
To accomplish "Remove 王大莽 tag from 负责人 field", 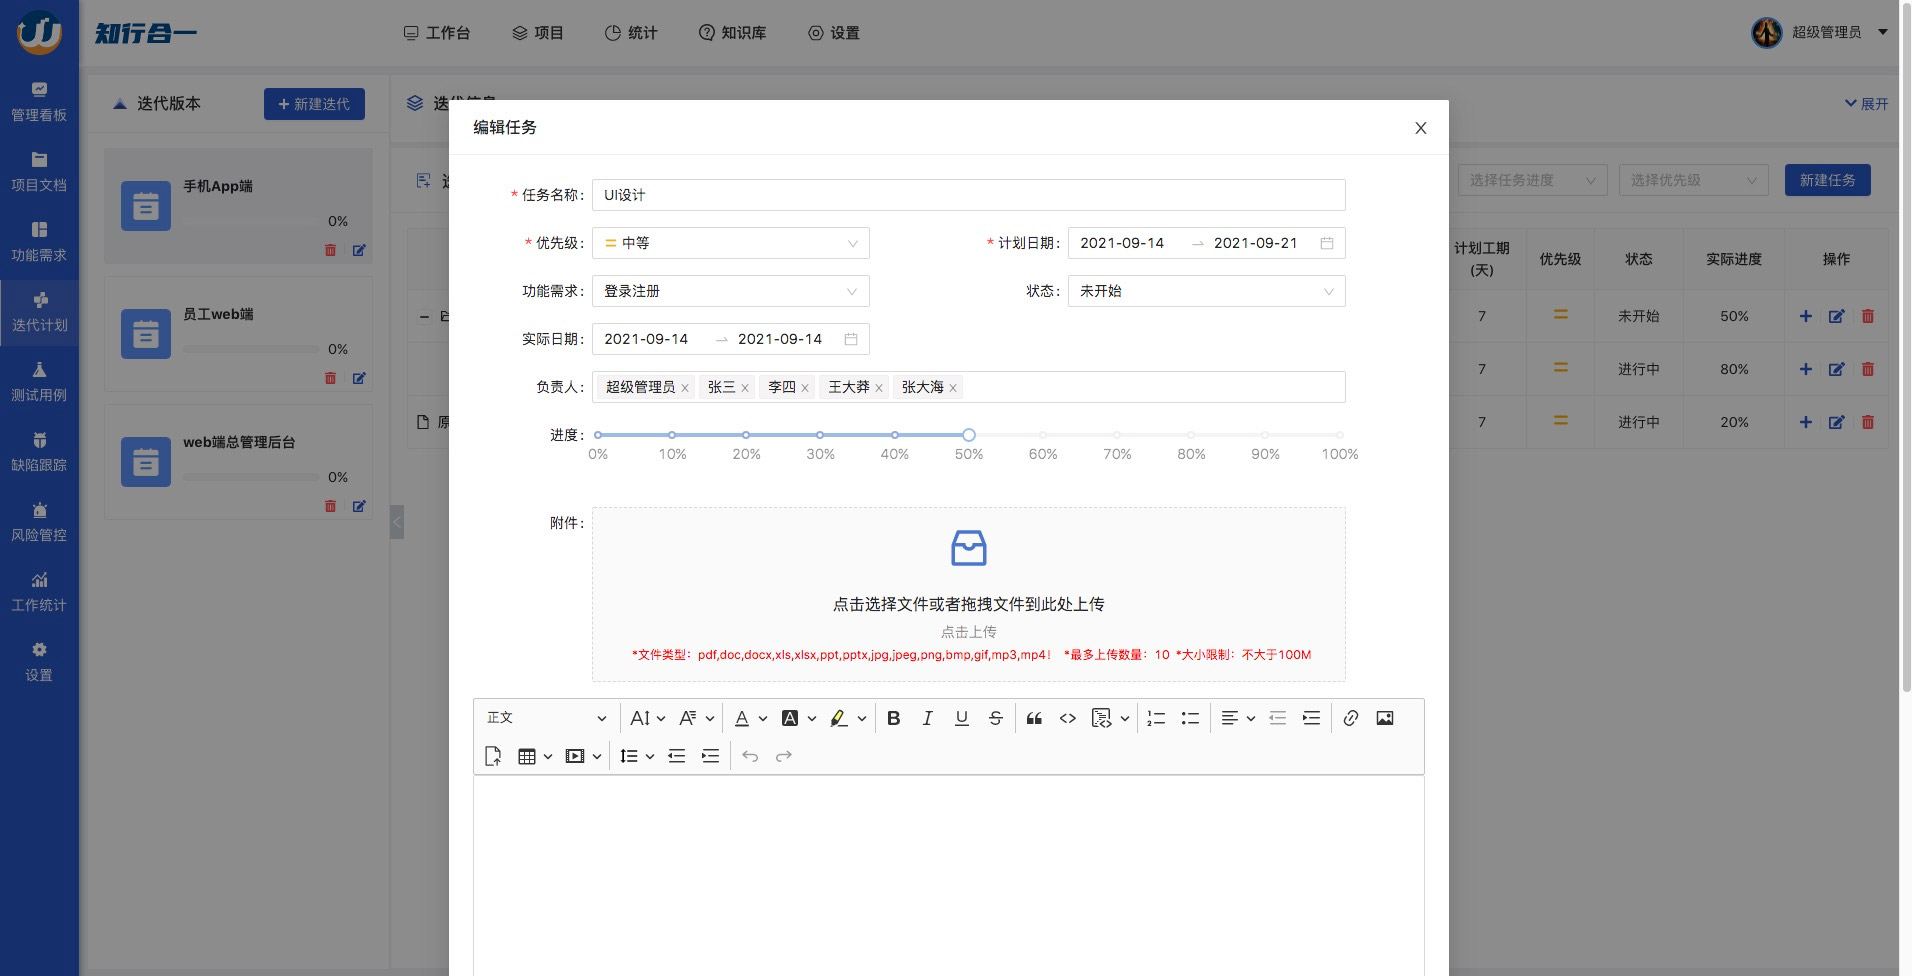I will [x=879, y=388].
